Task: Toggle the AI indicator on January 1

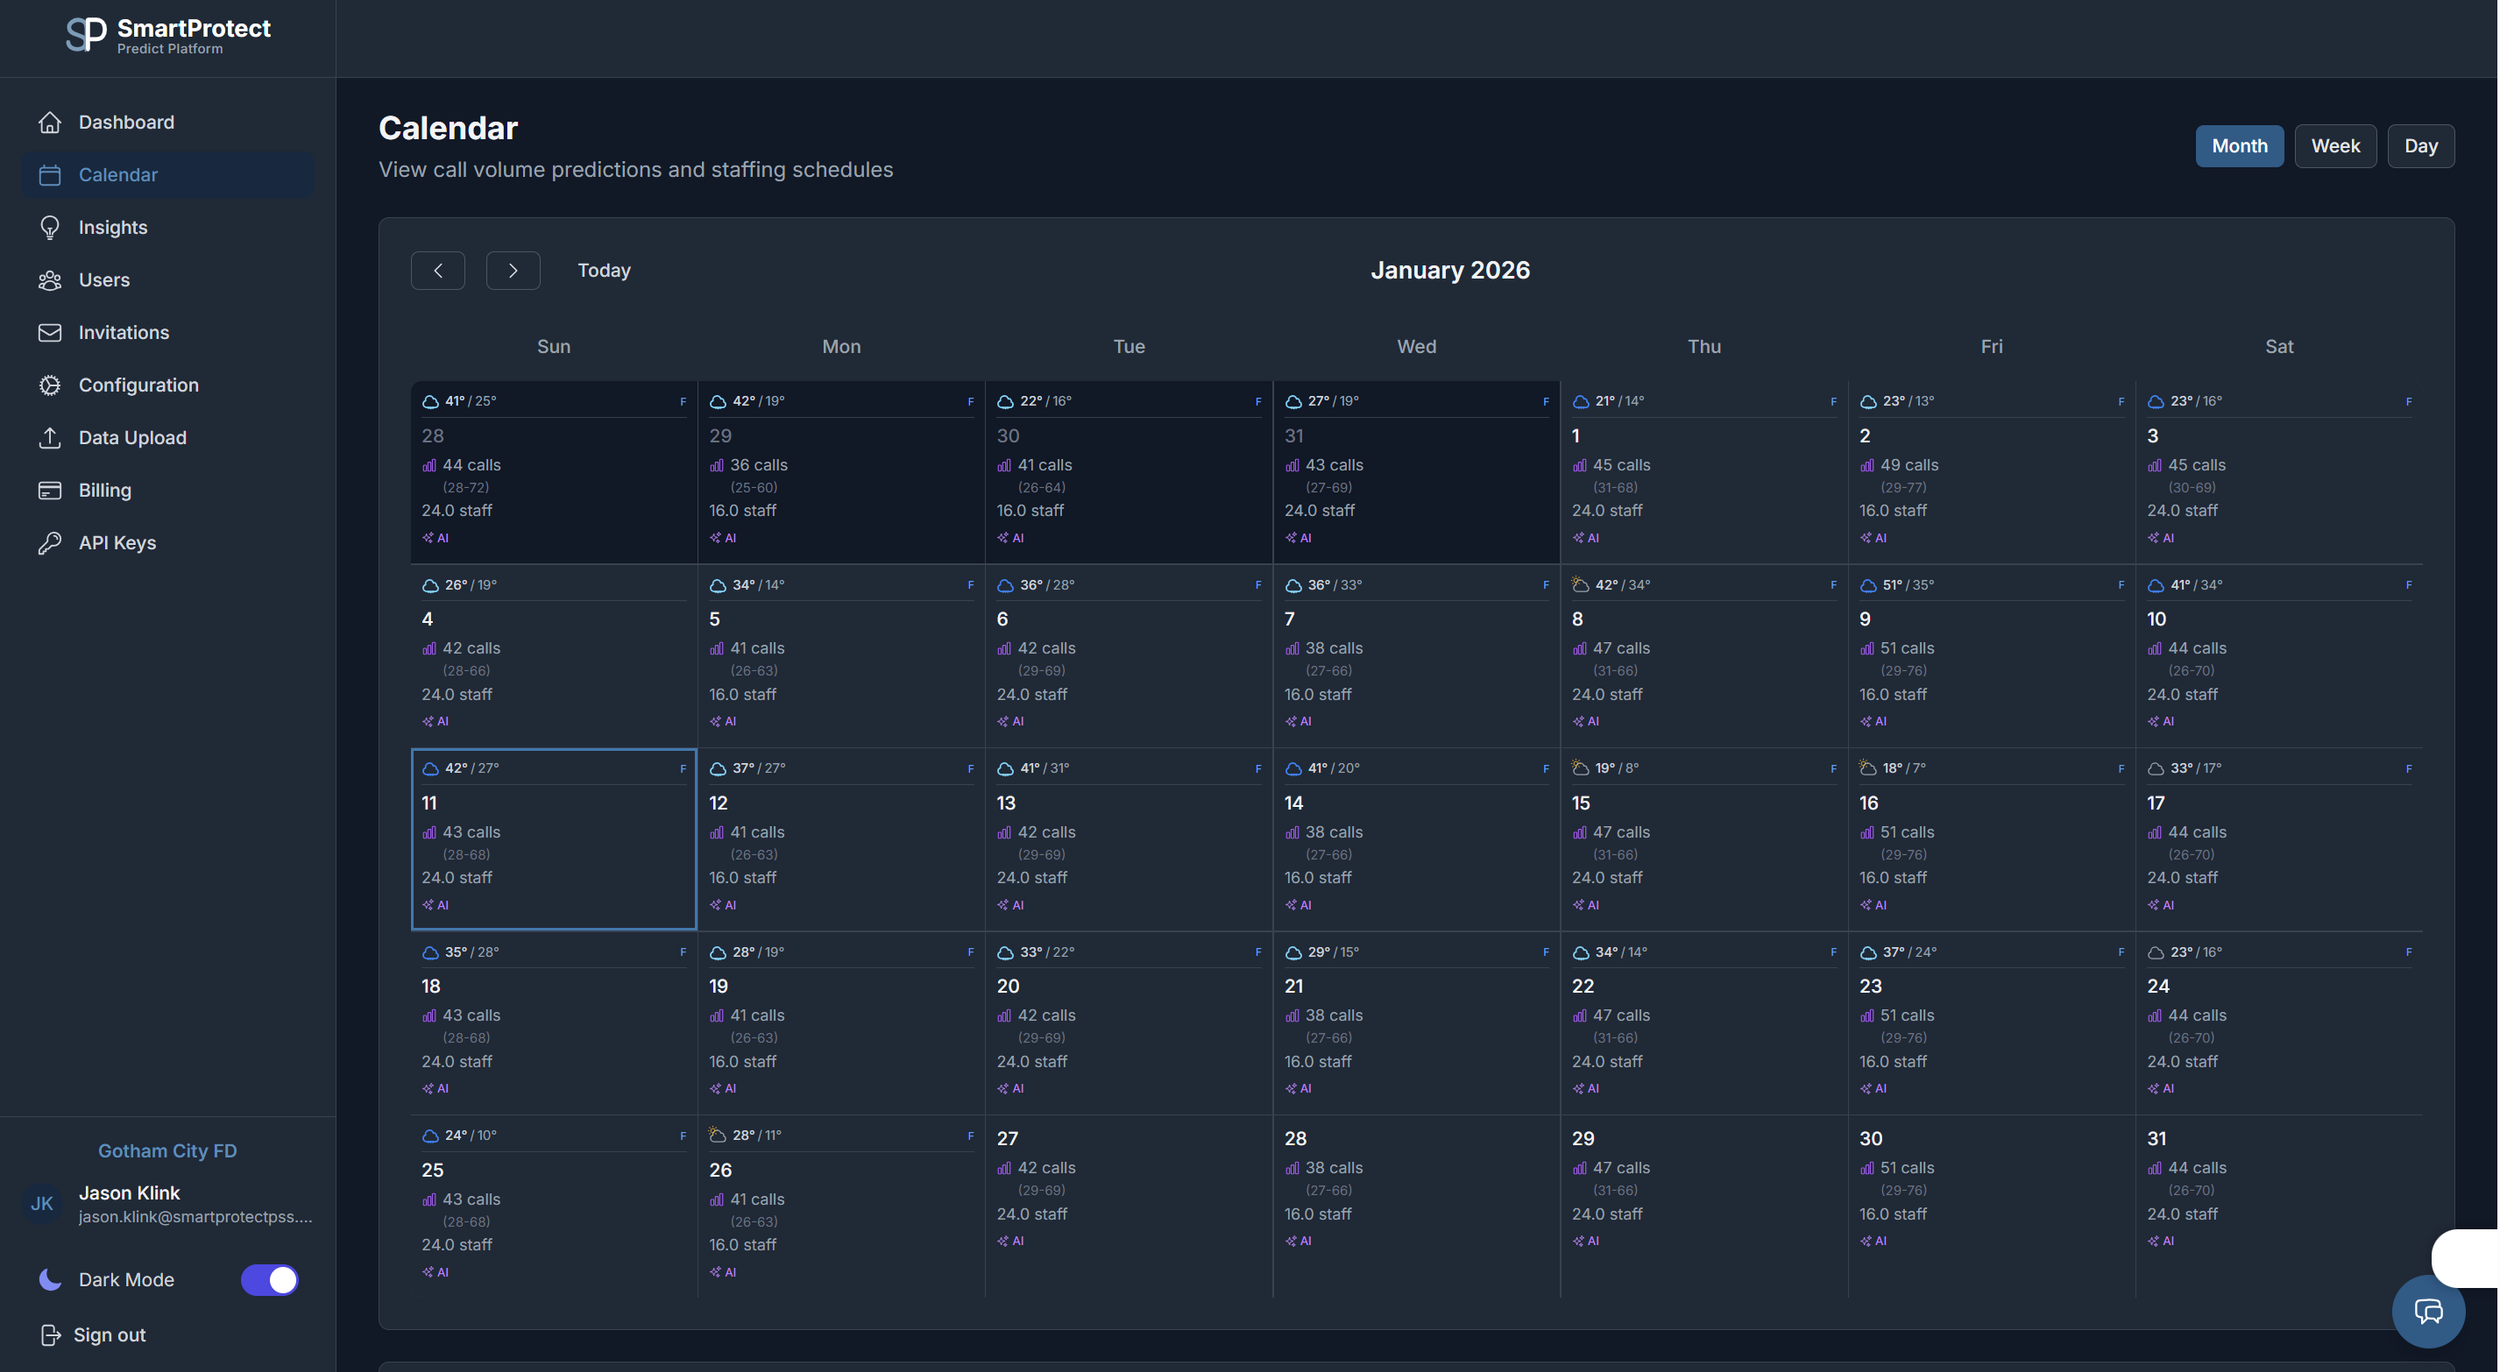Action: (1586, 537)
